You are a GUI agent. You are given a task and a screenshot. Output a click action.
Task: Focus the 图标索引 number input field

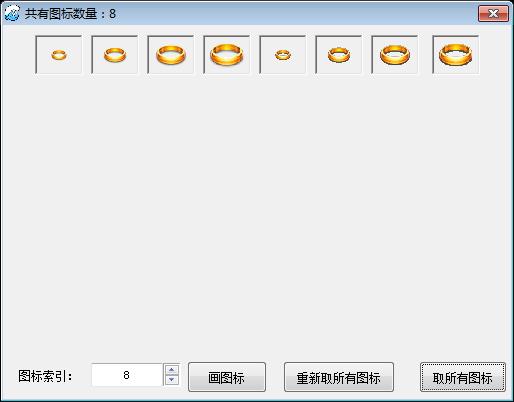click(127, 375)
